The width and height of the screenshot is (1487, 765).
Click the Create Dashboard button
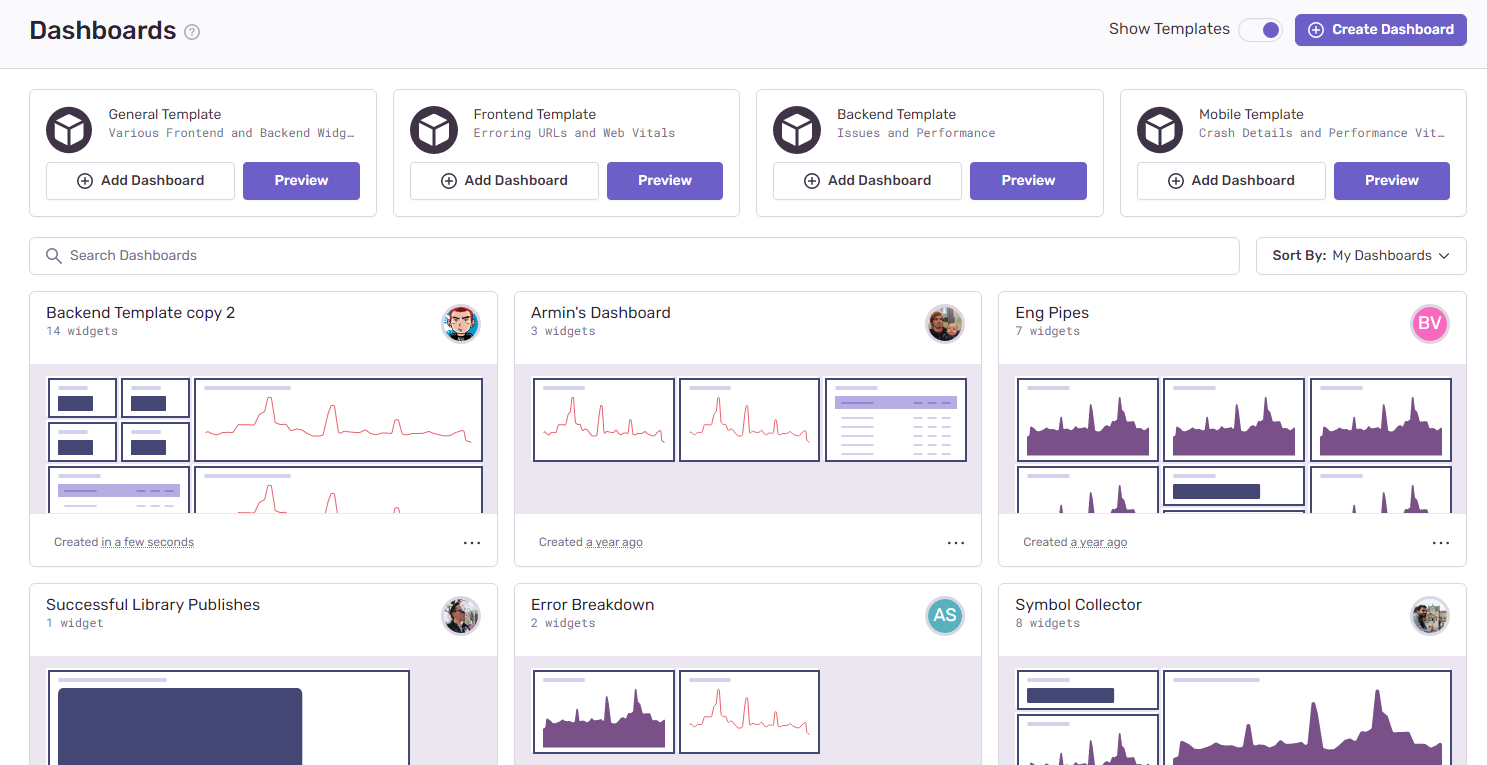tap(1380, 30)
